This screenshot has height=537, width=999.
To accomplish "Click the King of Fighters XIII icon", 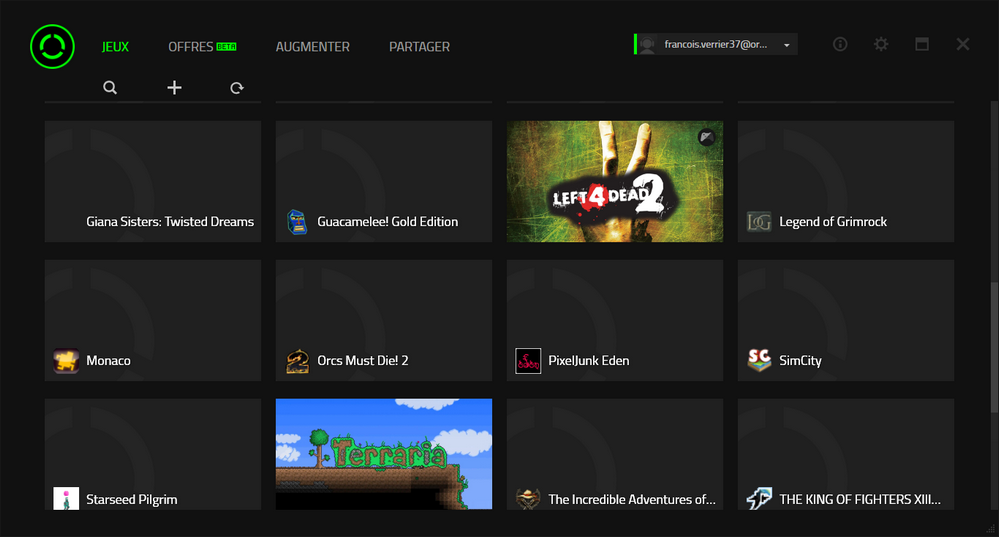I will 759,499.
